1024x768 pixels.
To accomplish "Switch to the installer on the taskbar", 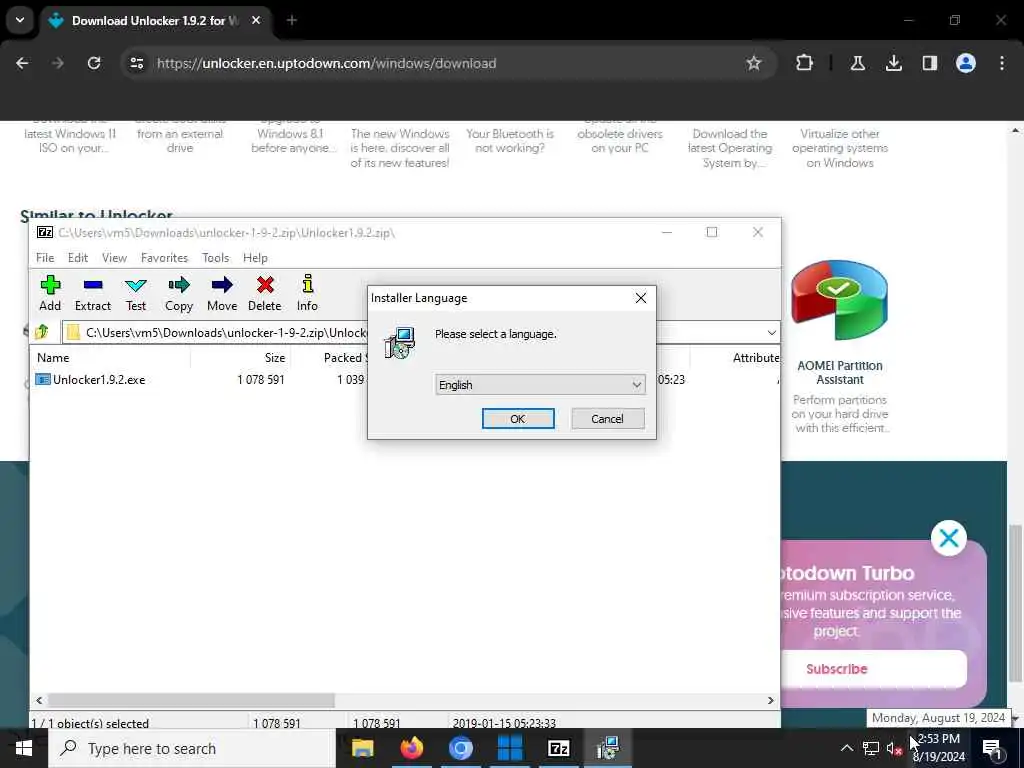I will click(607, 748).
